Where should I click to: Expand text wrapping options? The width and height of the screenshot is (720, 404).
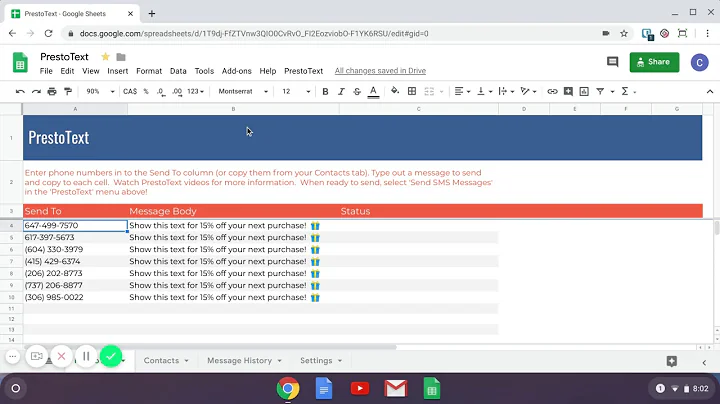[506, 91]
